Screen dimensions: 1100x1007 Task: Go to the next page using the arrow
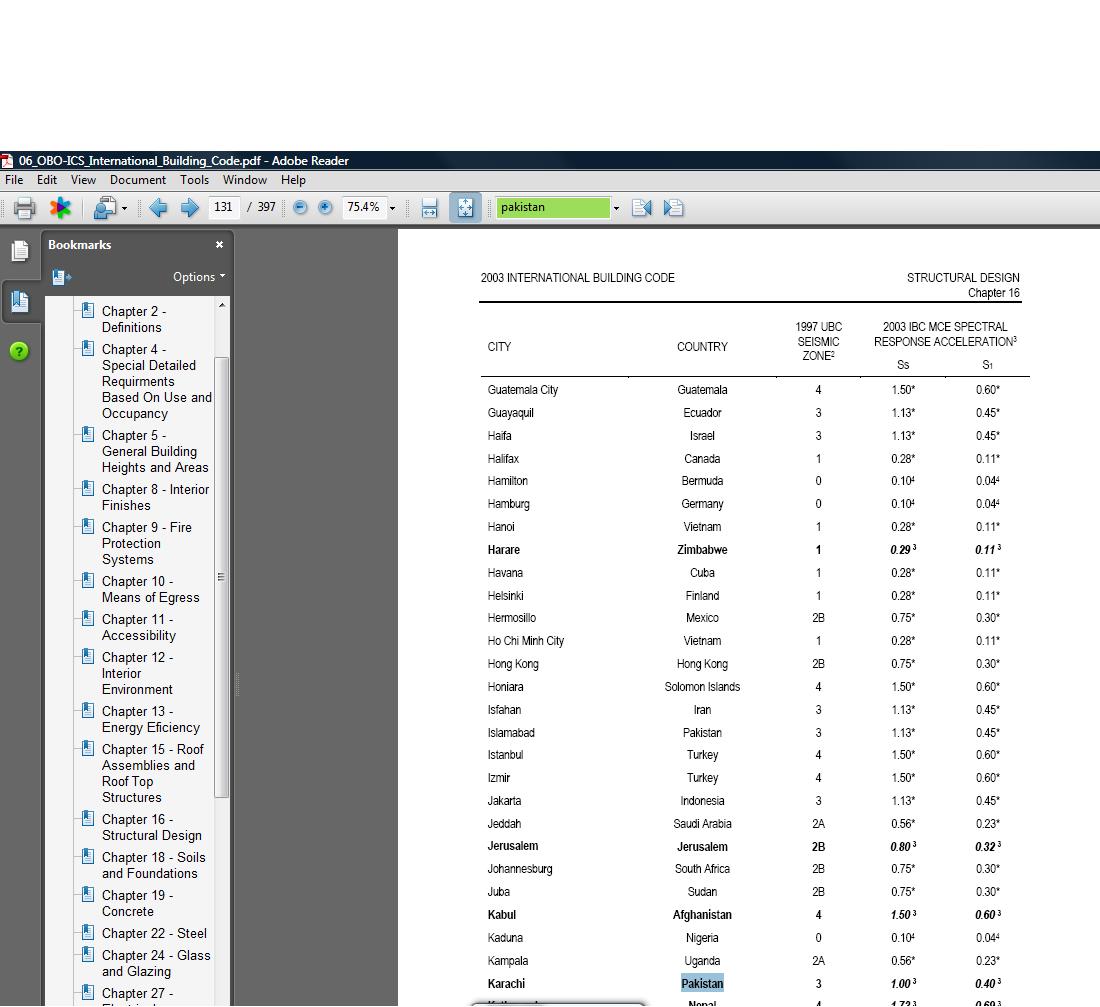[x=189, y=208]
